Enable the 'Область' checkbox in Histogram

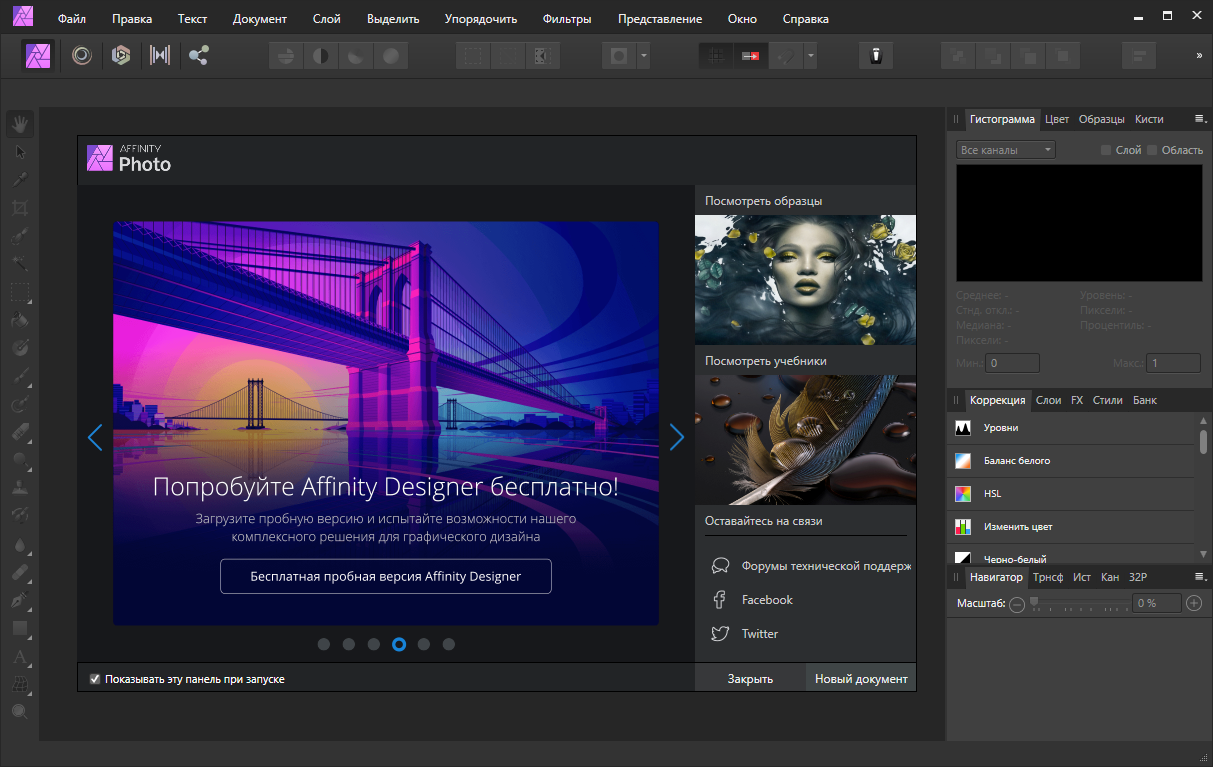pos(1152,150)
